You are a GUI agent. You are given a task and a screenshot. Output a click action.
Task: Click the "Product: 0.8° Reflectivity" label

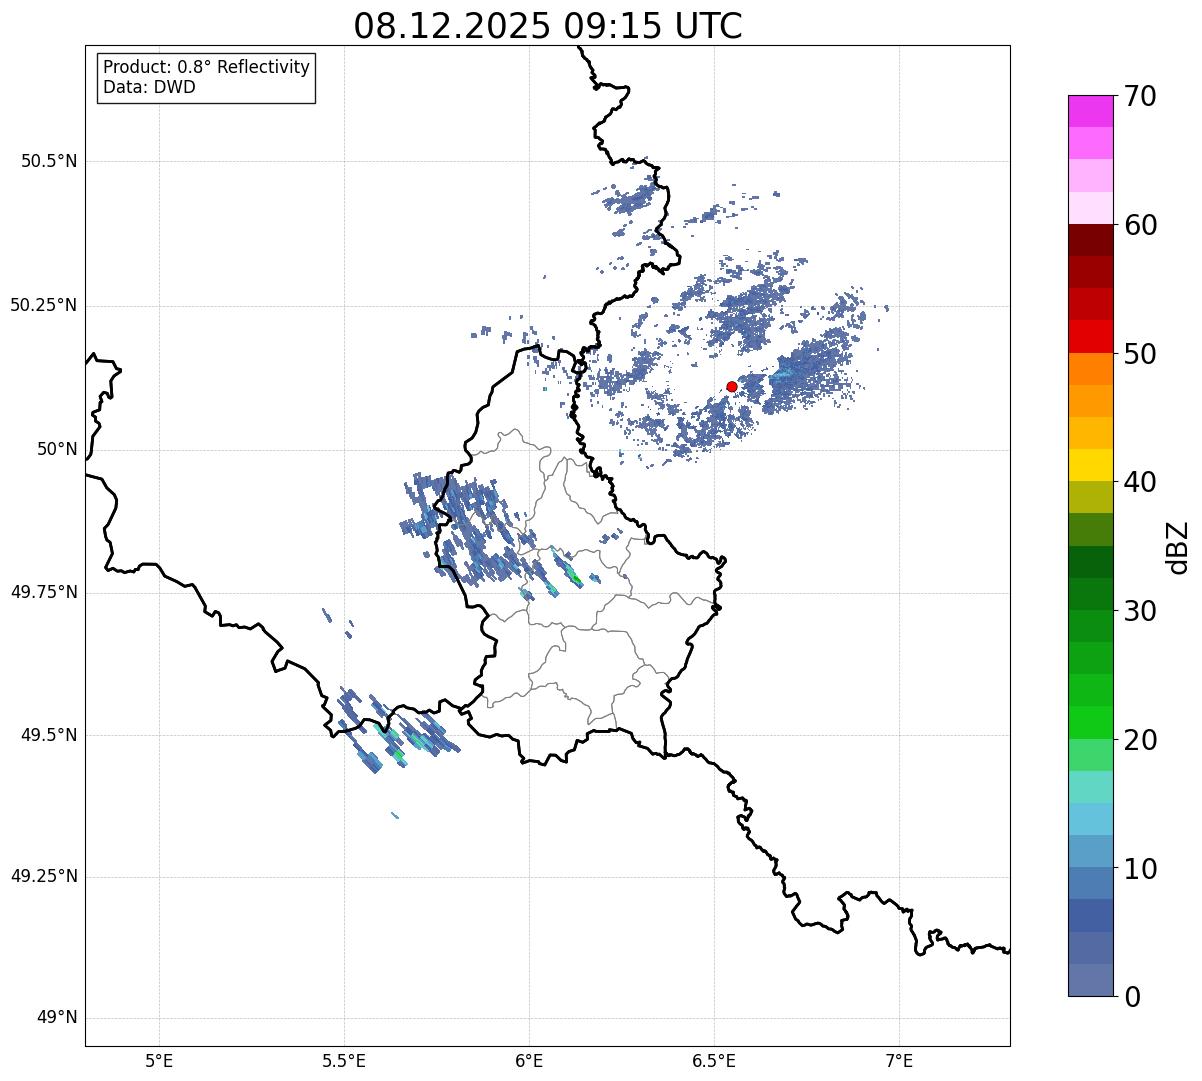[207, 67]
